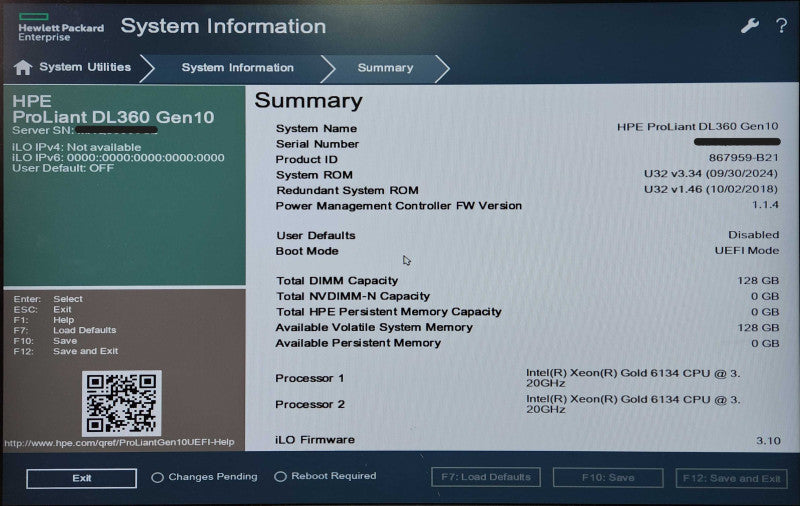Select Power Management Controller FW Version label
This screenshot has height=506, width=800.
coord(398,206)
